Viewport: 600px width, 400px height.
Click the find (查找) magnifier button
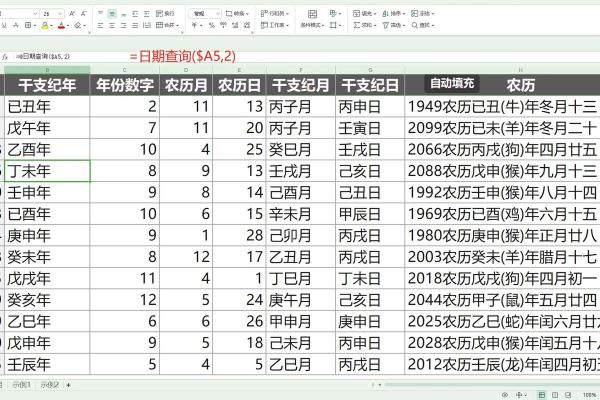point(422,25)
